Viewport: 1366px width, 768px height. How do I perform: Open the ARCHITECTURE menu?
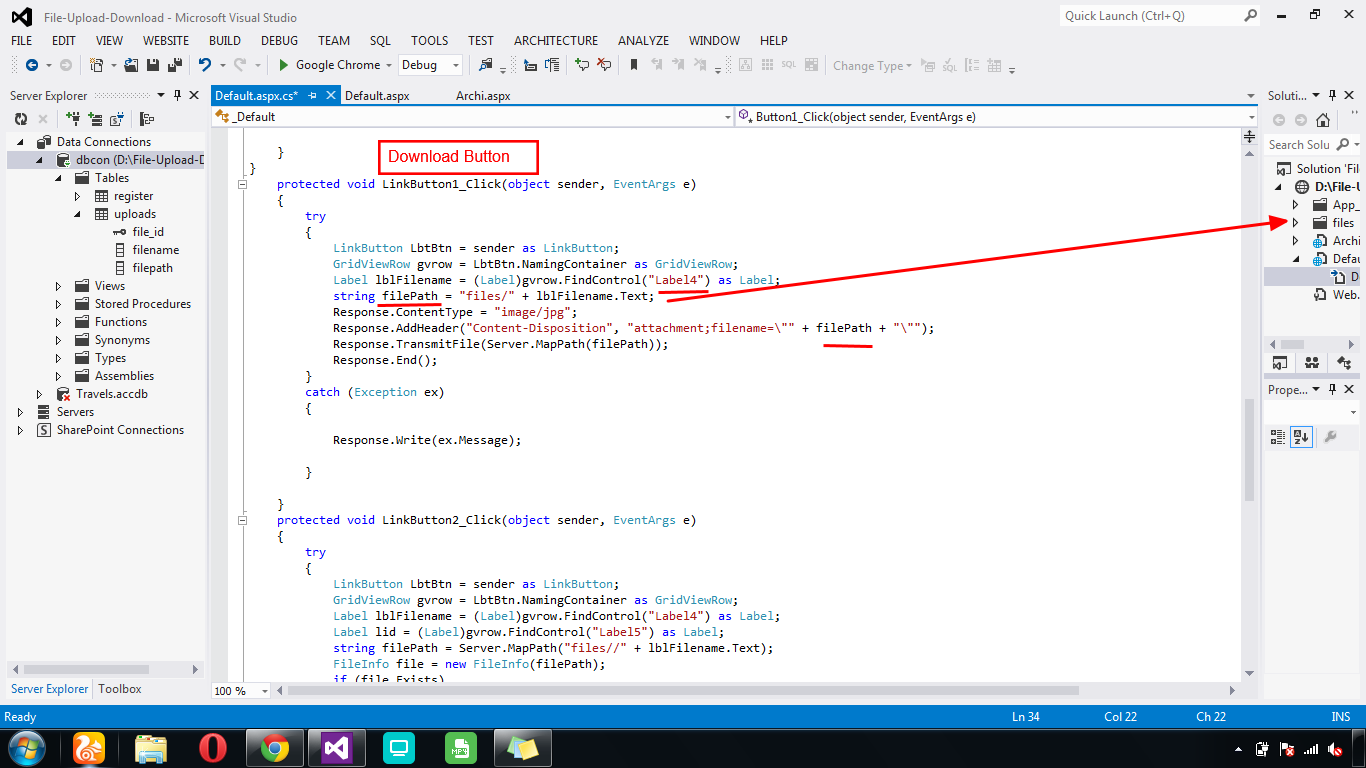point(556,41)
